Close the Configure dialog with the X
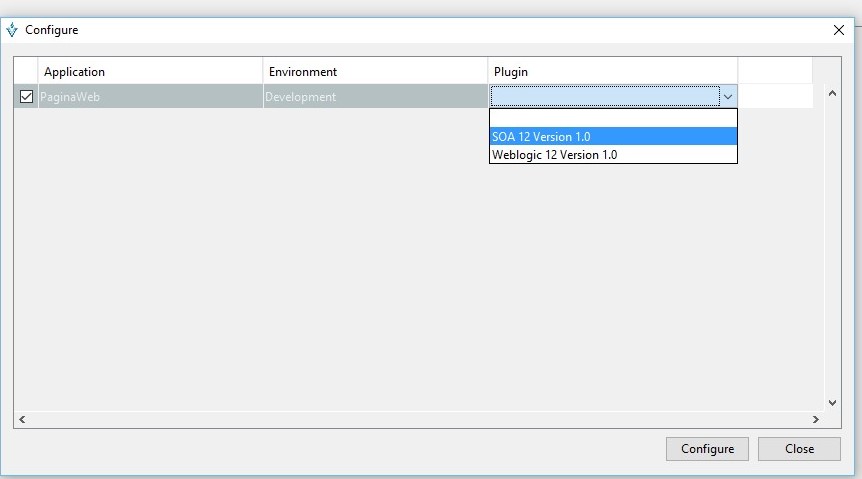 pos(838,30)
